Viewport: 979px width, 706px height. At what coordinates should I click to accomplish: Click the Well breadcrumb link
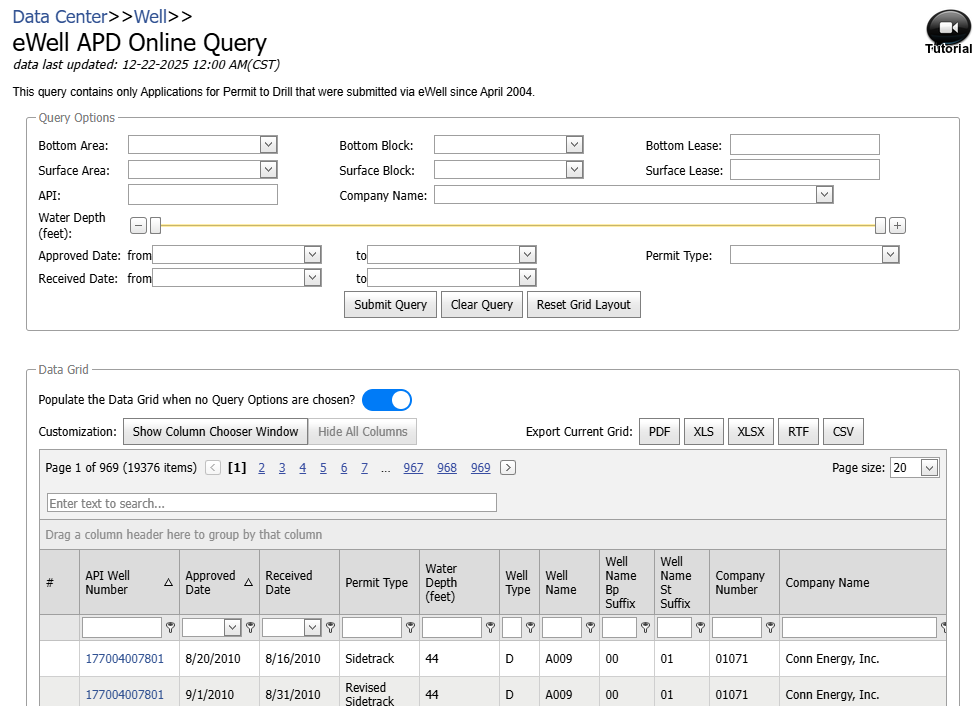[150, 16]
